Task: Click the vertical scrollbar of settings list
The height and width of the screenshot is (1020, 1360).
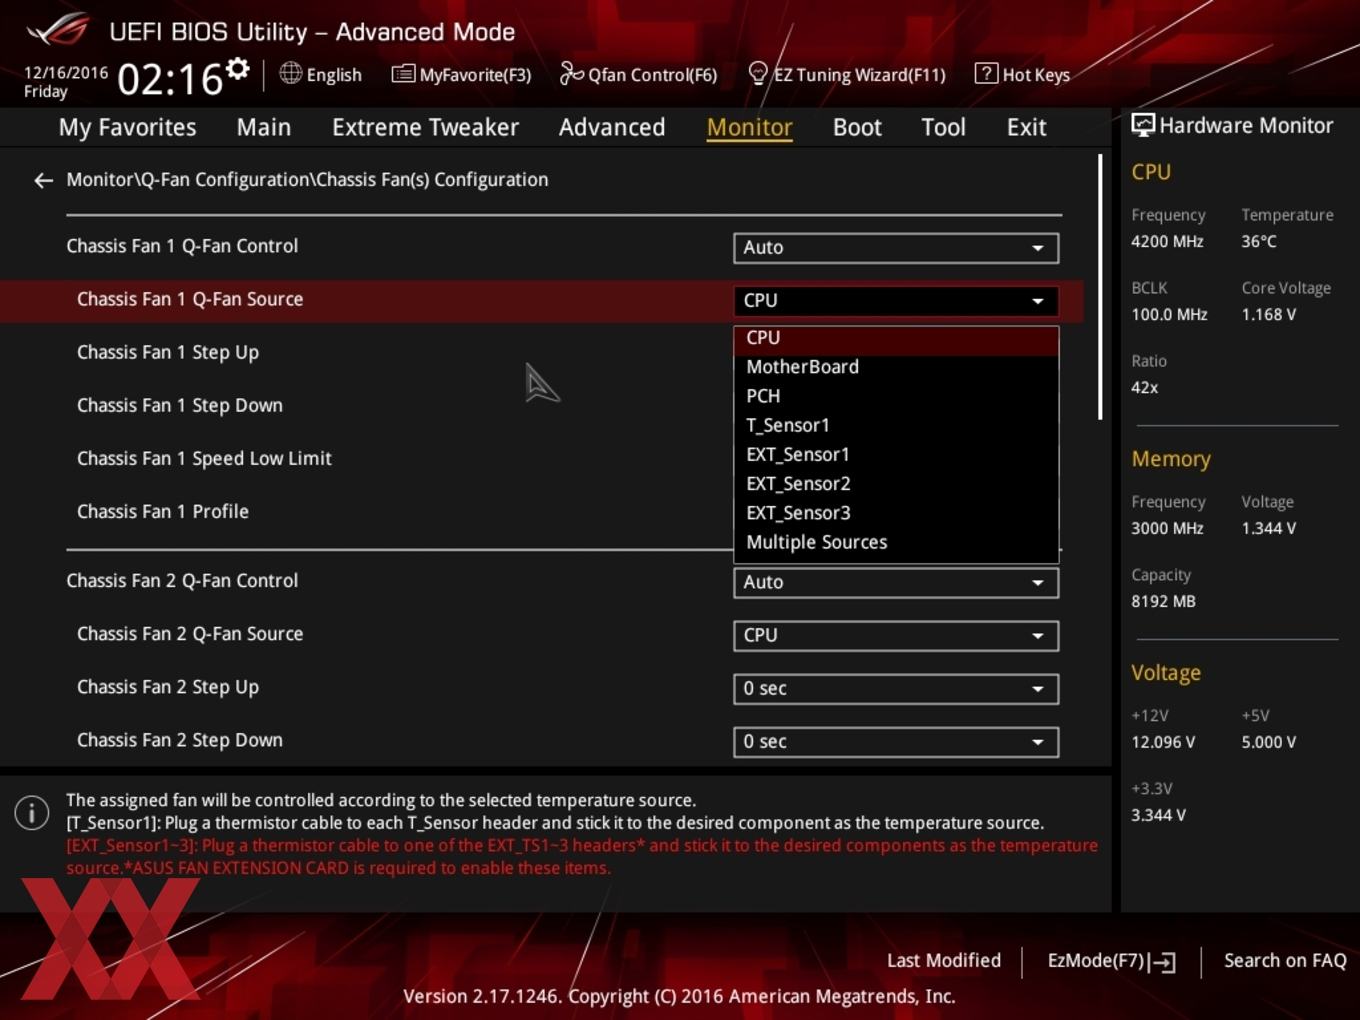Action: click(x=1100, y=287)
